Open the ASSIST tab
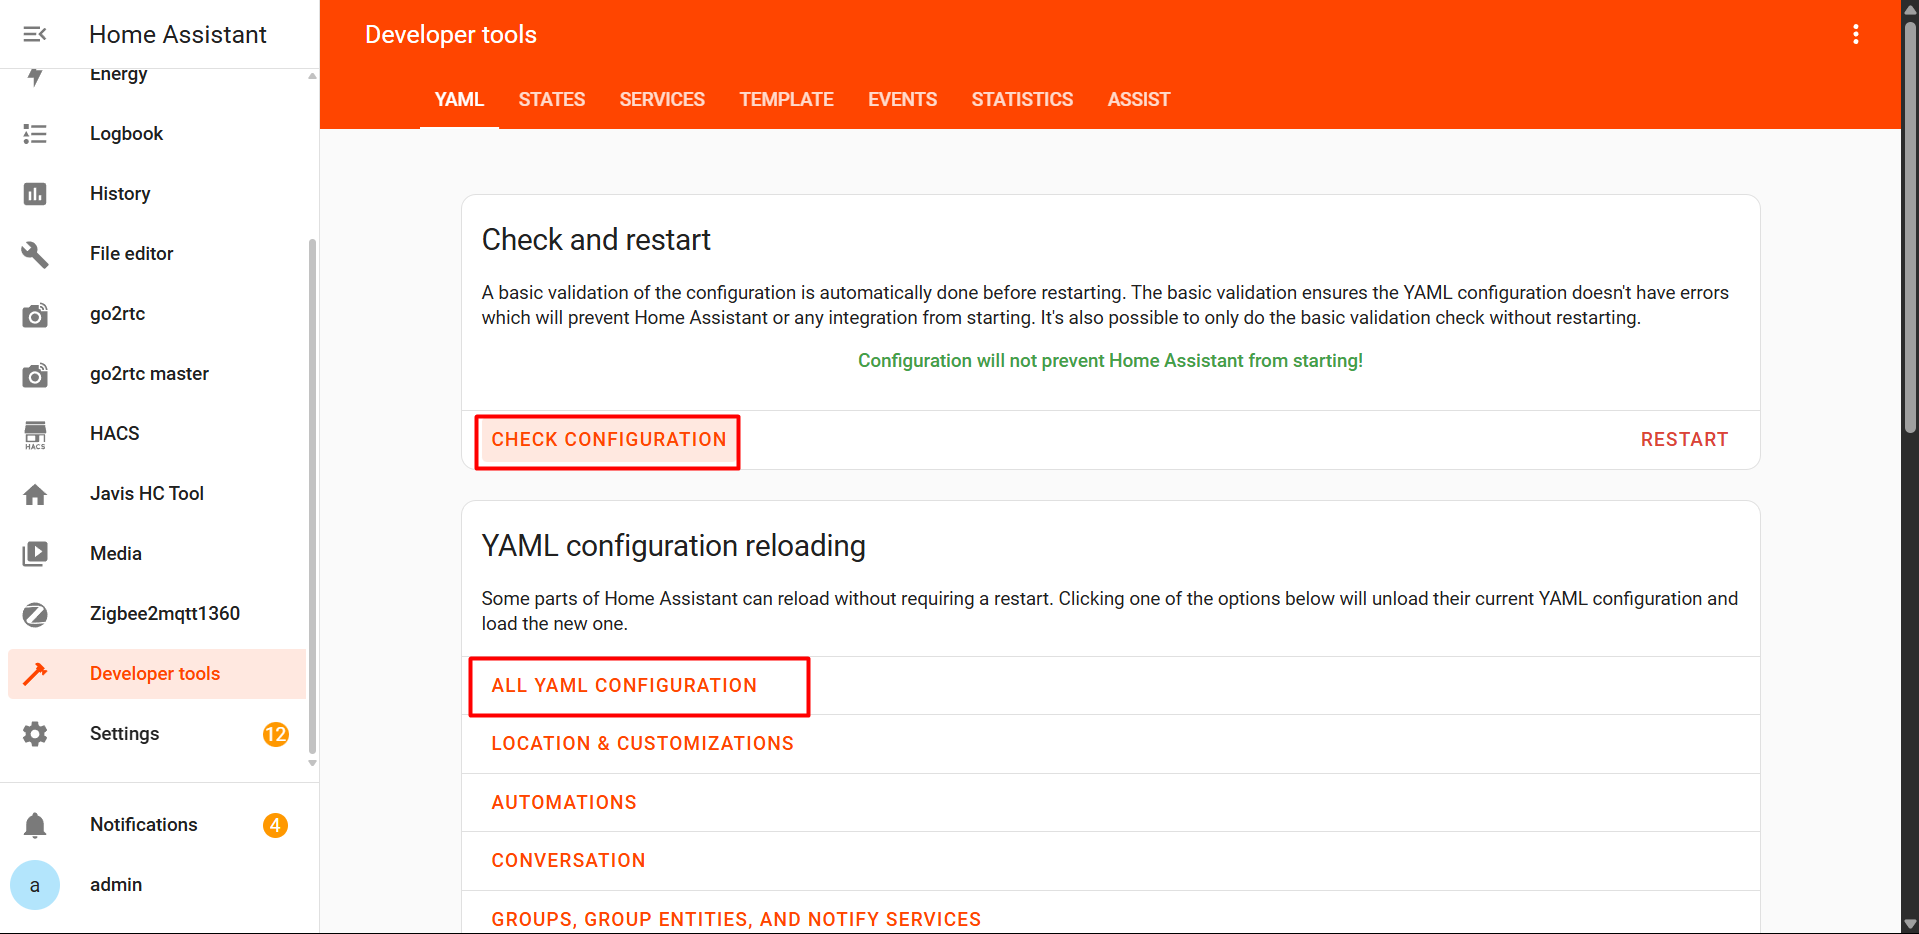The height and width of the screenshot is (934, 1919). coord(1138,99)
